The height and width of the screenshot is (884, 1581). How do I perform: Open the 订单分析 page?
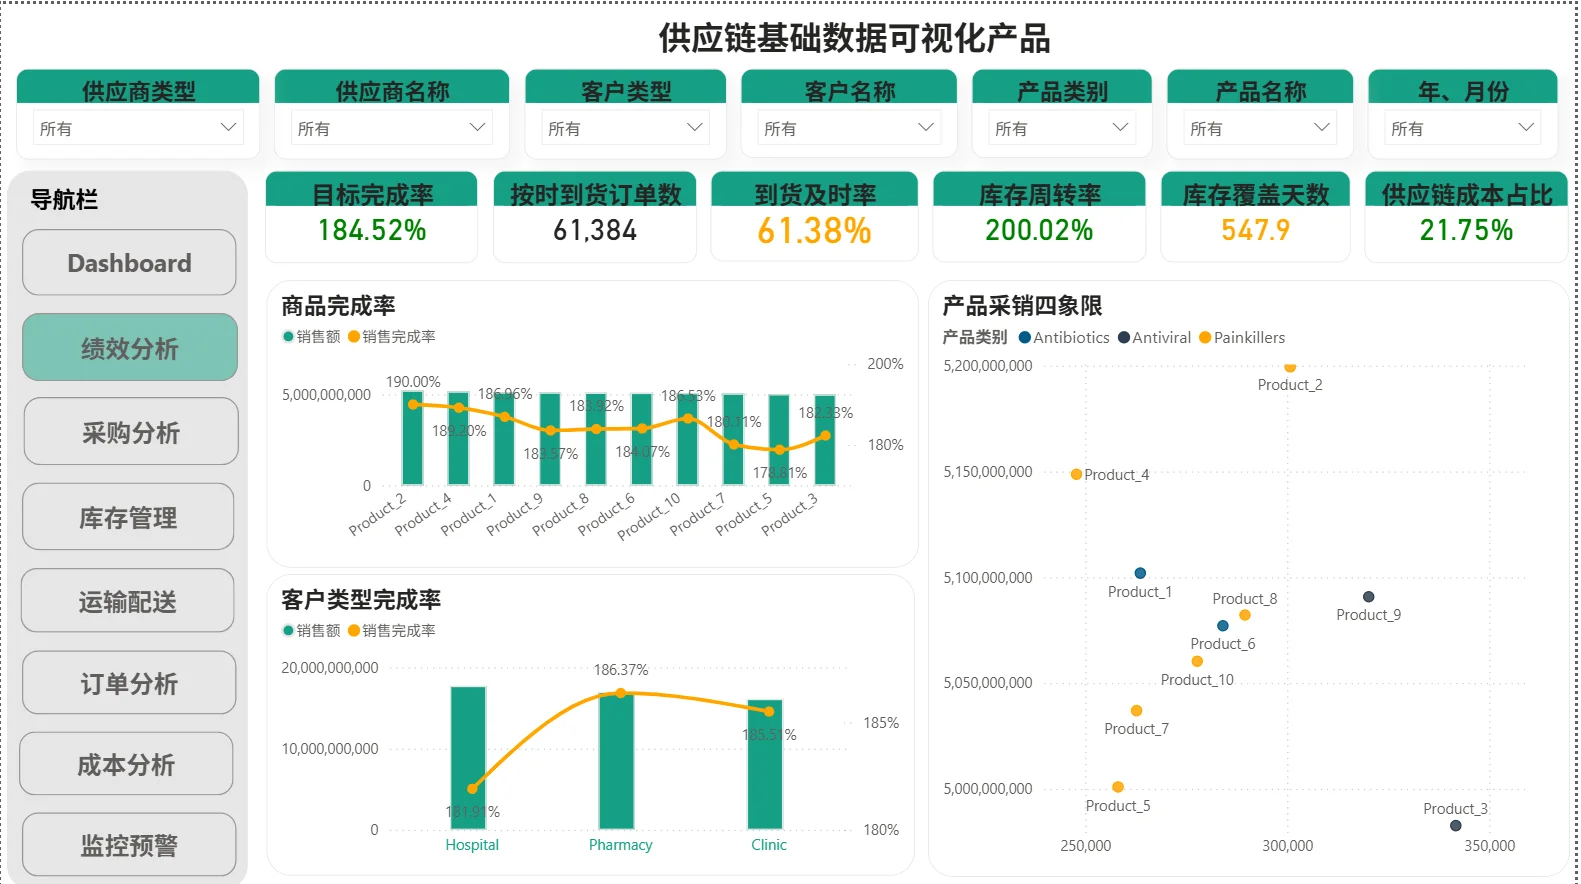(x=129, y=683)
